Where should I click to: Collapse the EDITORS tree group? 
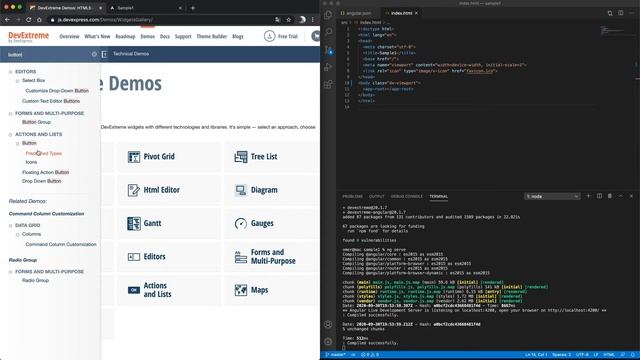click(11, 72)
